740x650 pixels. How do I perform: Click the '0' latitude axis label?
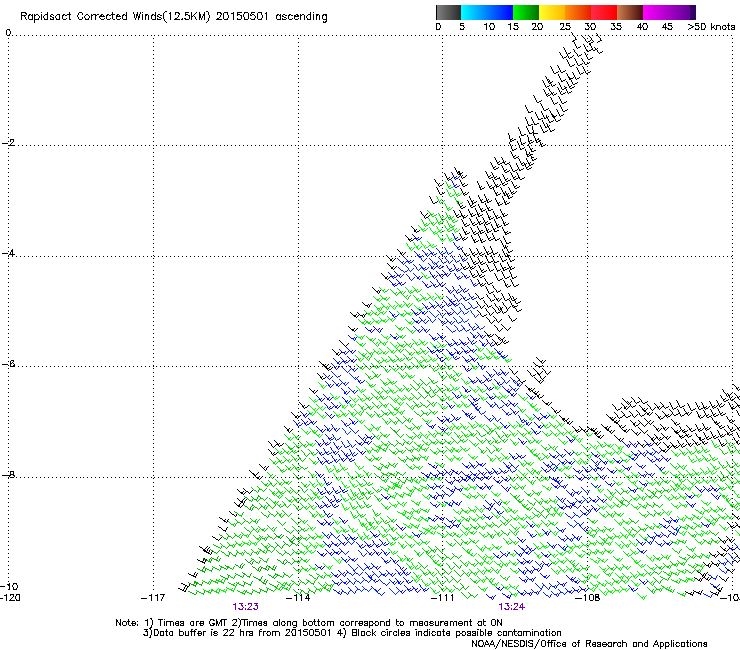click(x=8, y=32)
